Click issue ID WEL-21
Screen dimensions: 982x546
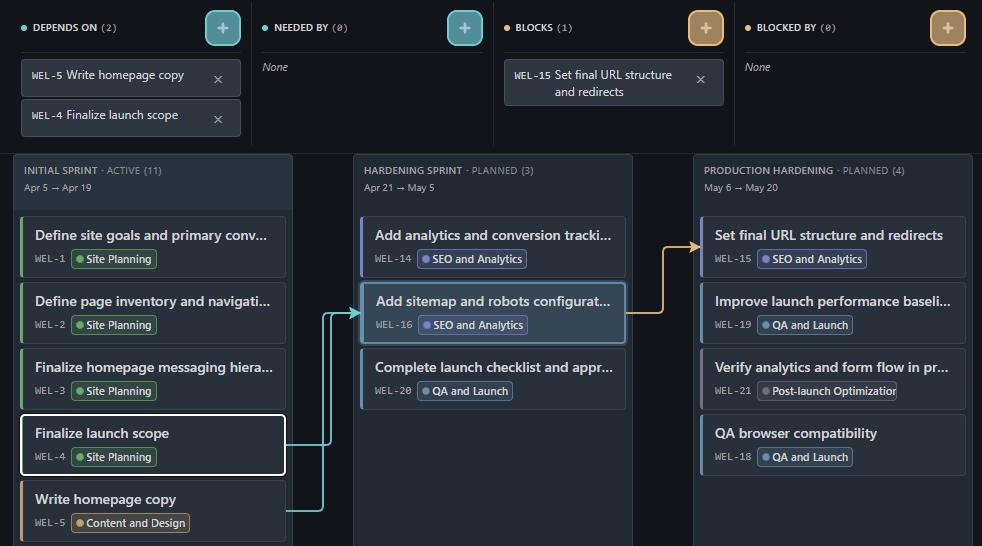733,391
